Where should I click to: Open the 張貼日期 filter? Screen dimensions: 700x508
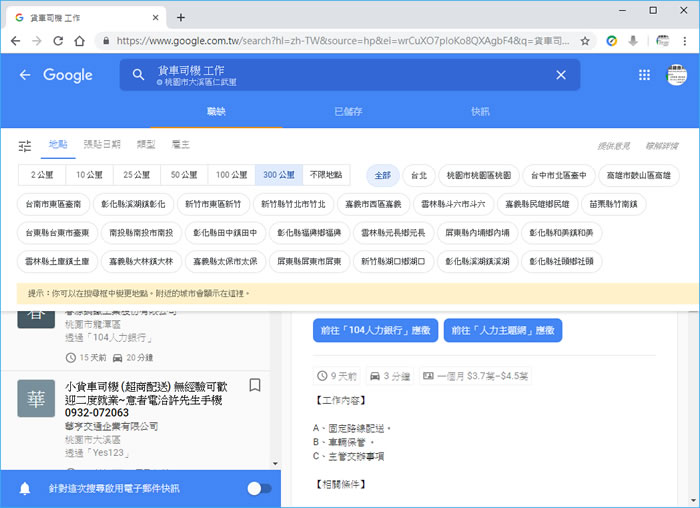[x=101, y=145]
